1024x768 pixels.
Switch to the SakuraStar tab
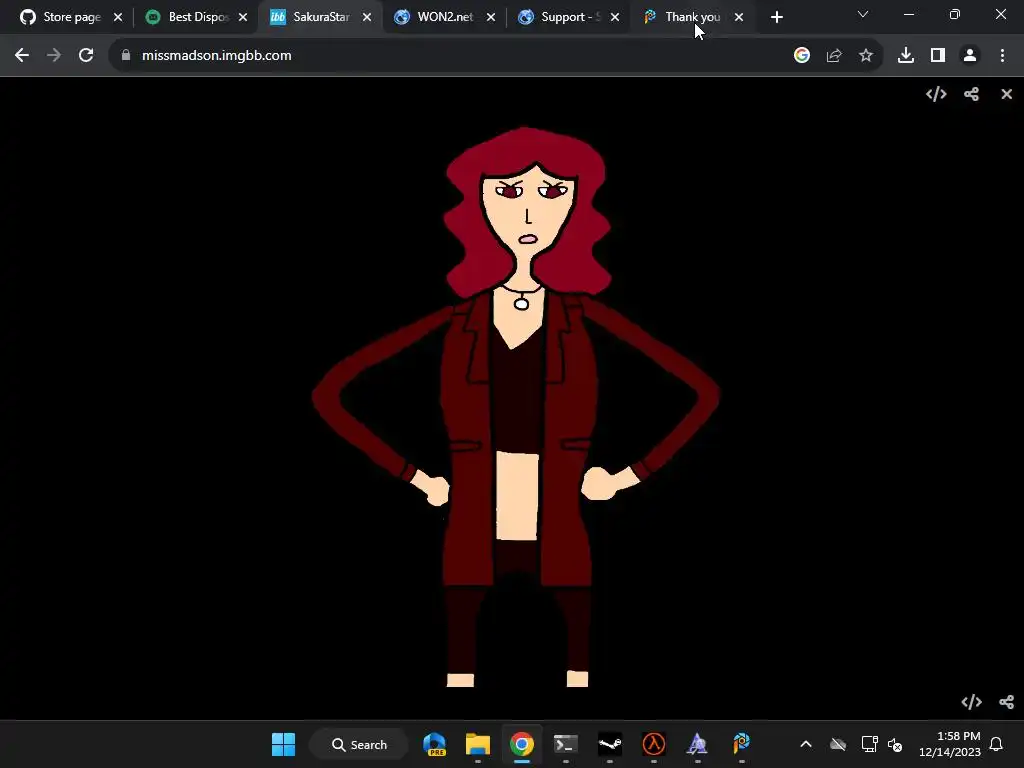(x=320, y=17)
